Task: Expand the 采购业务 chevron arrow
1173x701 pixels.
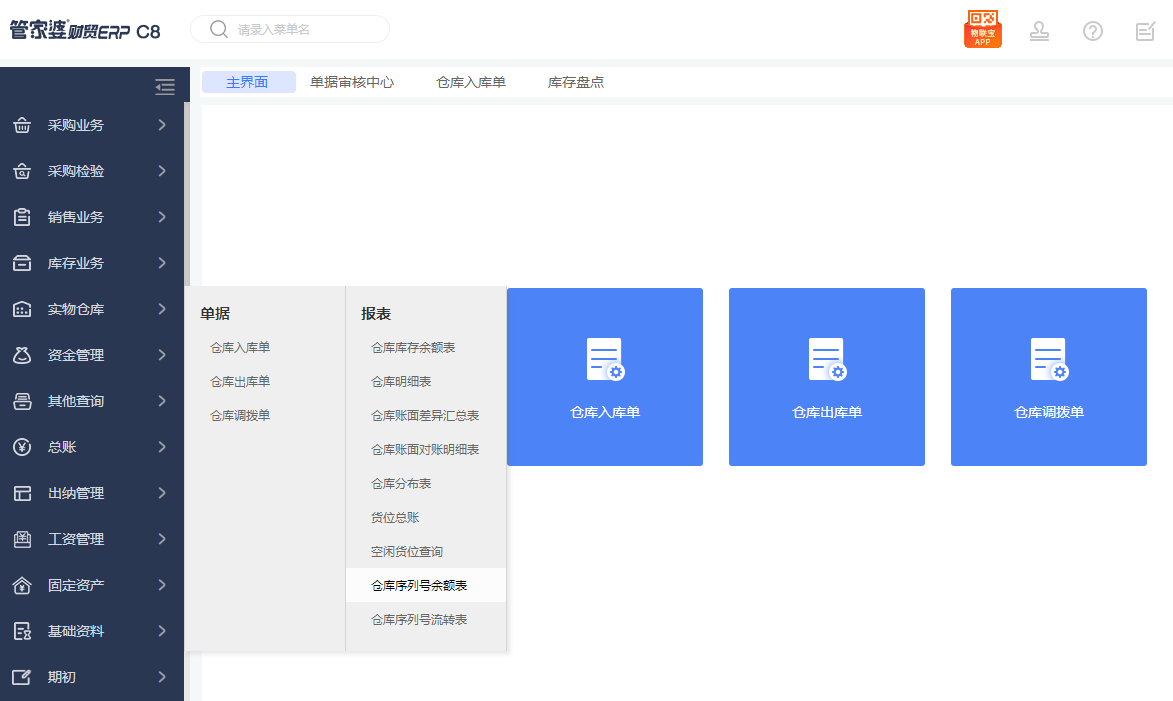Action: pos(162,125)
